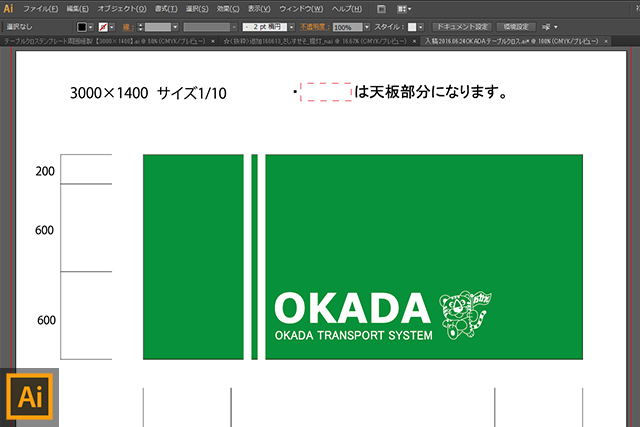Click the orange 線 stroke panel link
640x427 pixels.
[127, 27]
